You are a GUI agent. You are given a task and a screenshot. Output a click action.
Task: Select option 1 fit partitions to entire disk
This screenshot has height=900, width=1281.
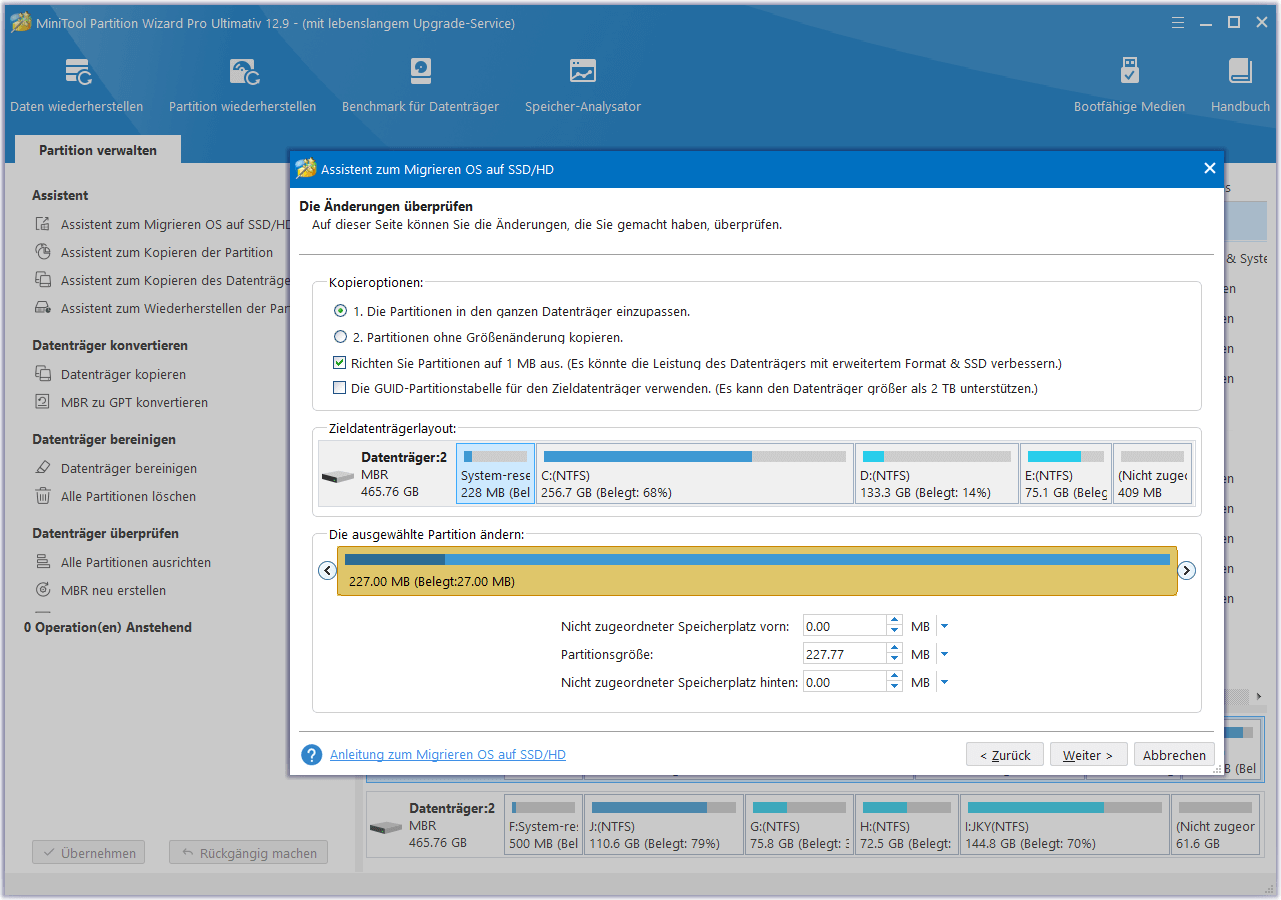[340, 311]
